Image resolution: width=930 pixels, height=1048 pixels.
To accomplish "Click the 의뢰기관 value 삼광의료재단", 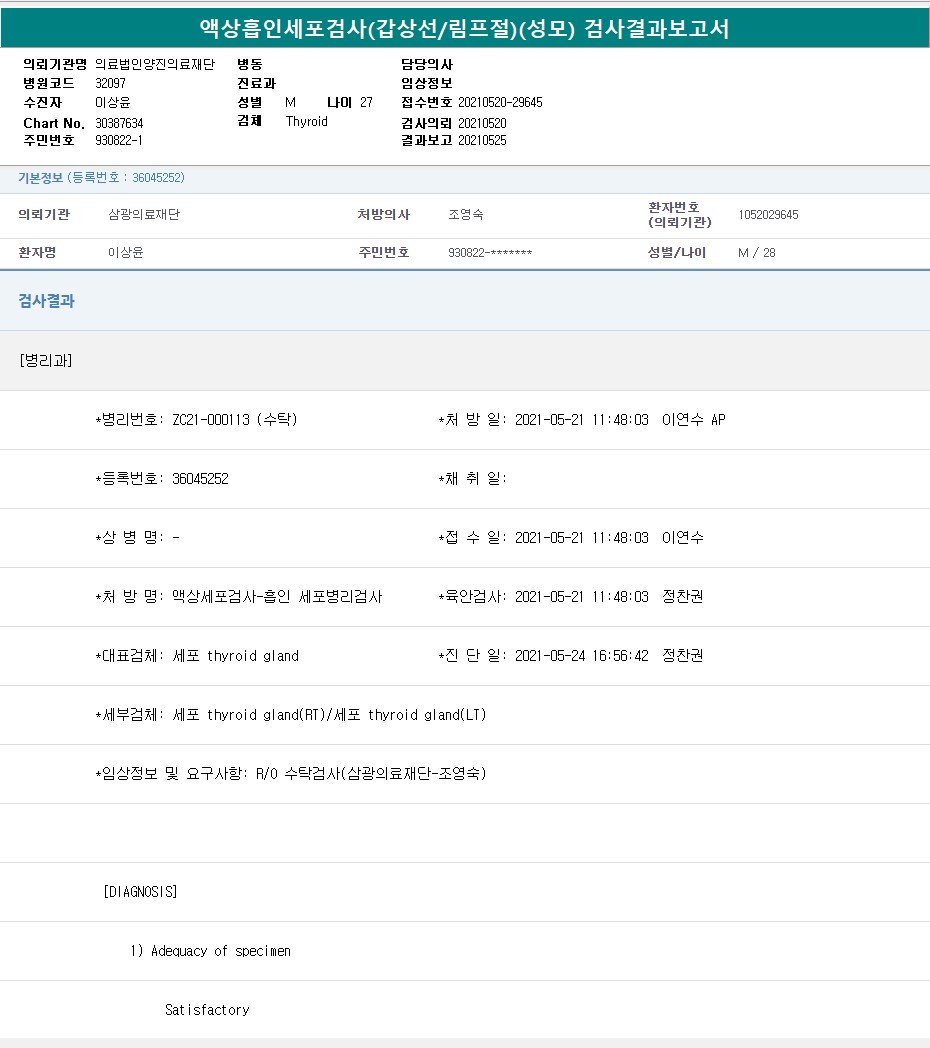I will coord(144,215).
